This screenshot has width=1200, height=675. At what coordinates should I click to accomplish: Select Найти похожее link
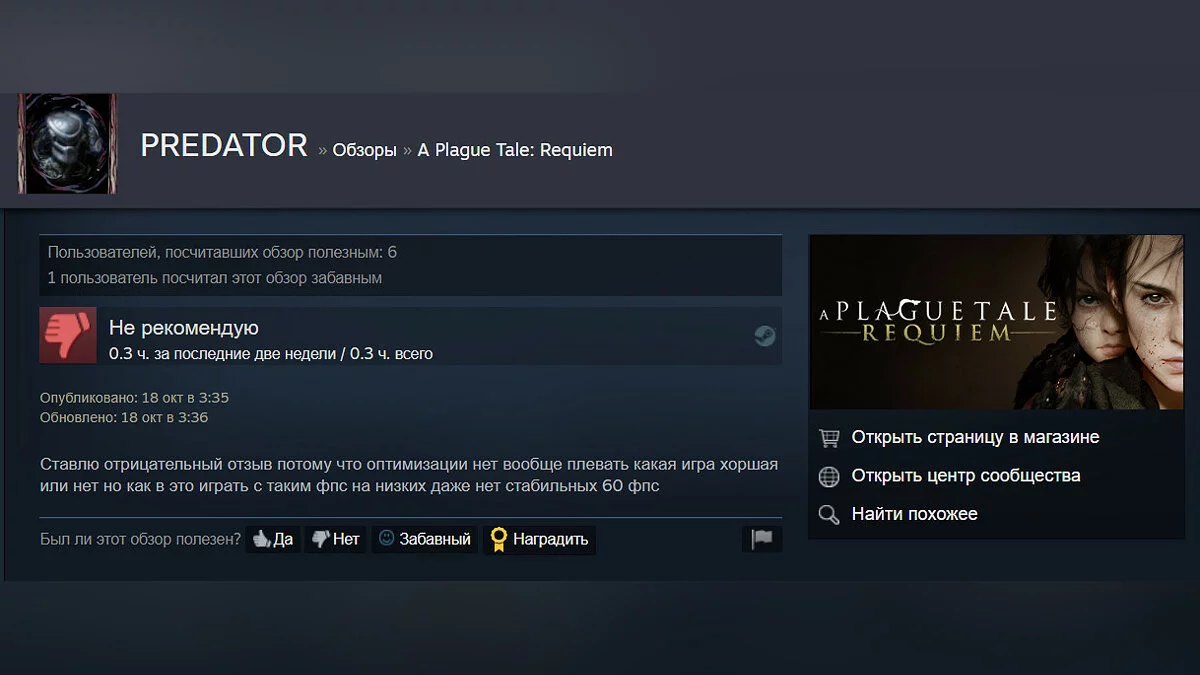(914, 514)
